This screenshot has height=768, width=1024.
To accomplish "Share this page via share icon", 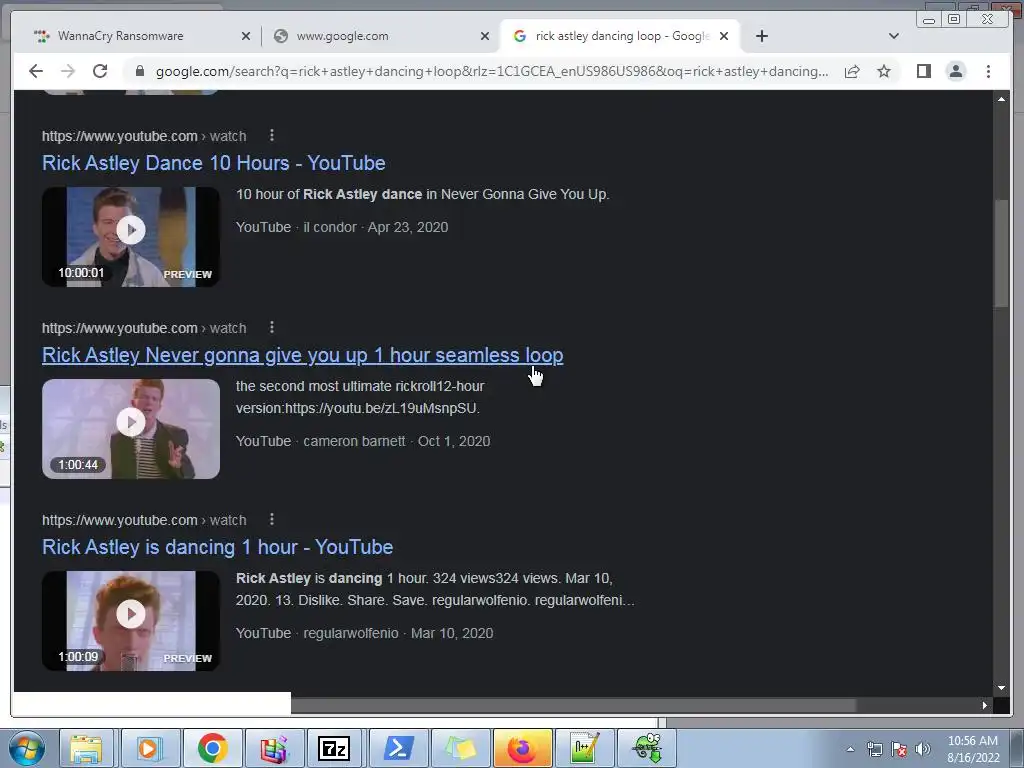I will click(x=852, y=71).
